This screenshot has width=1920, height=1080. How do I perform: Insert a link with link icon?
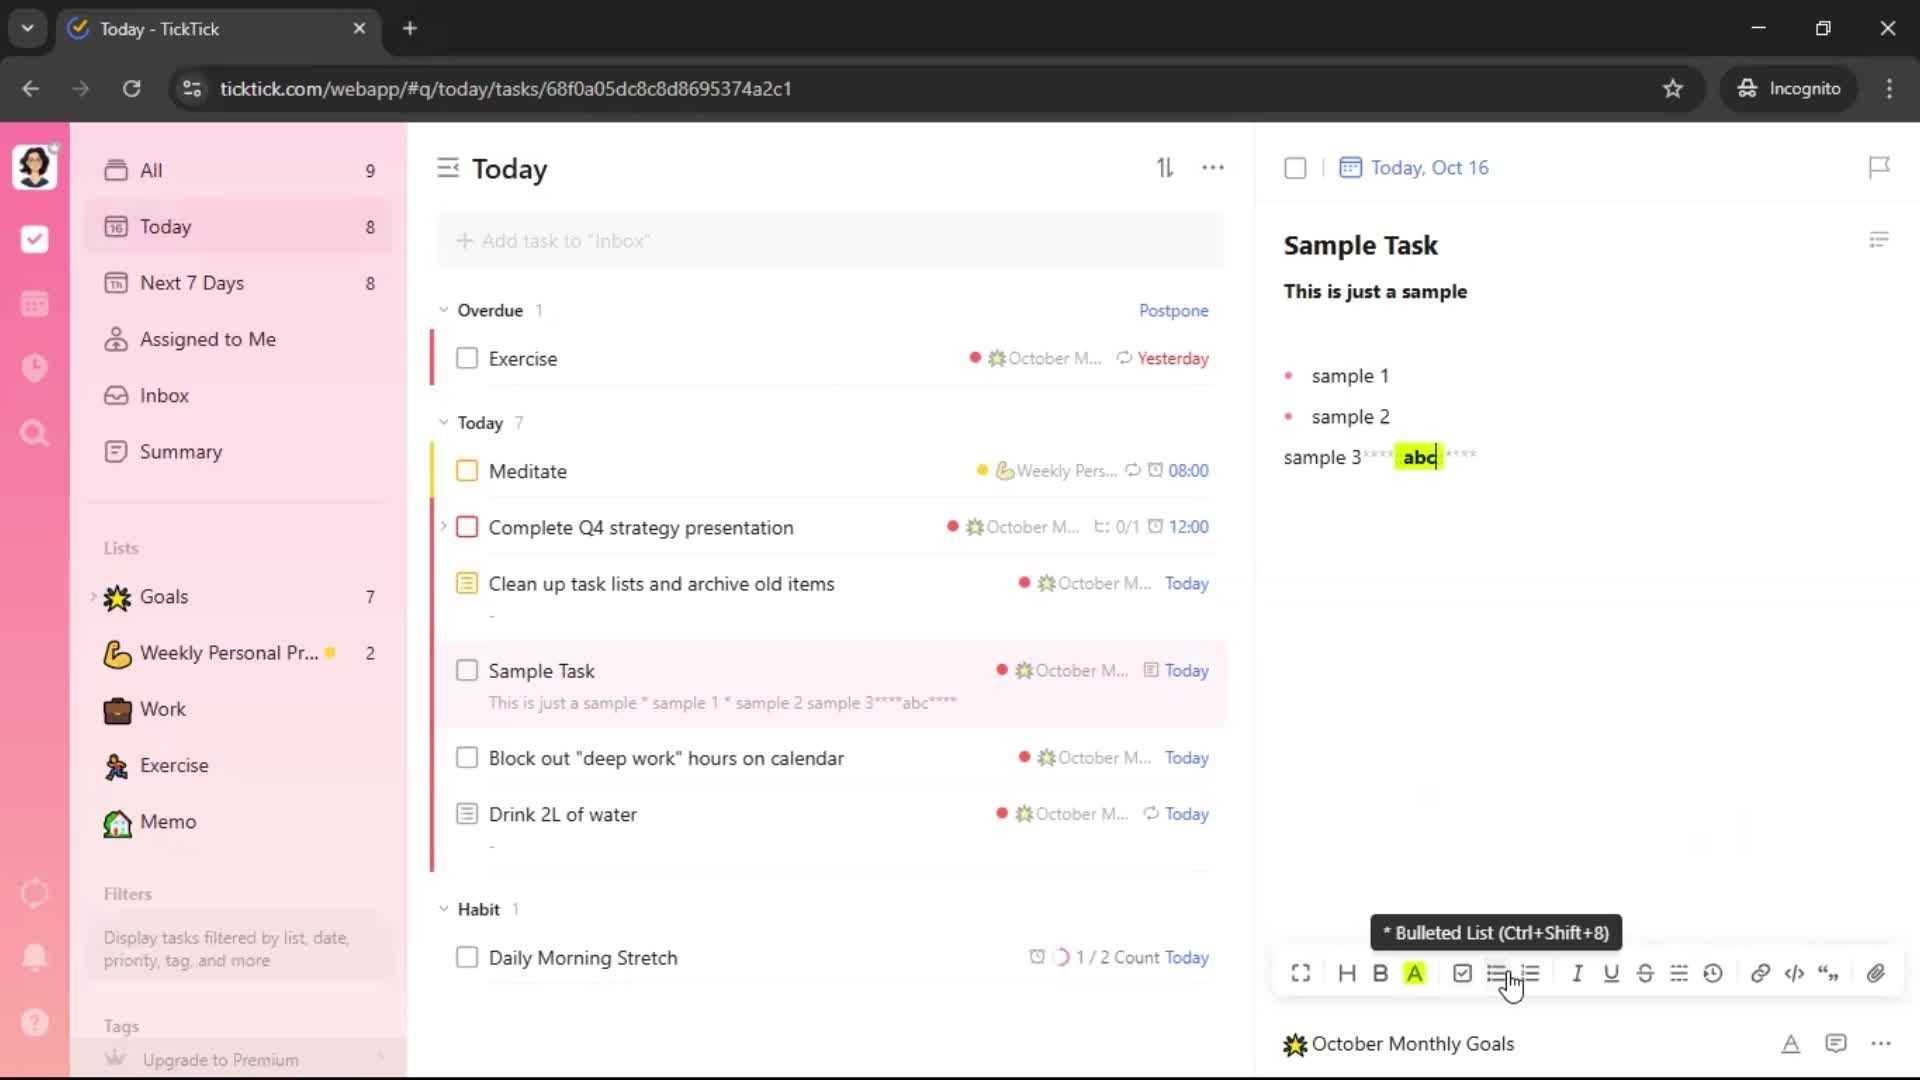click(x=1760, y=973)
